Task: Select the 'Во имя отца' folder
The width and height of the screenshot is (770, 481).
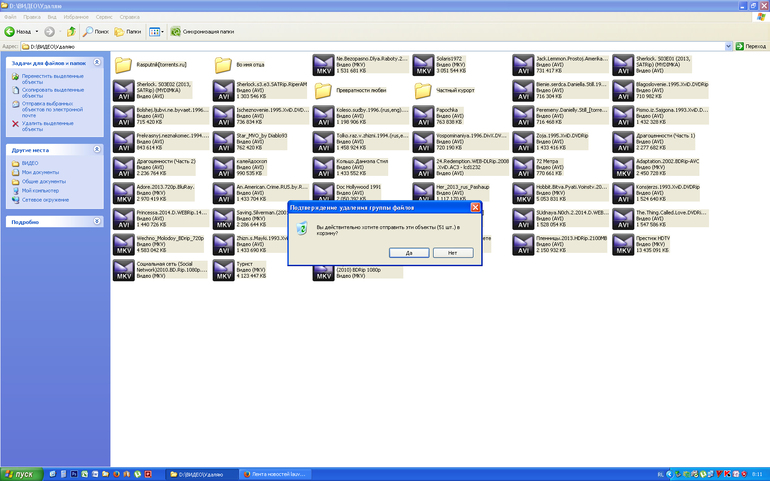Action: (x=224, y=62)
